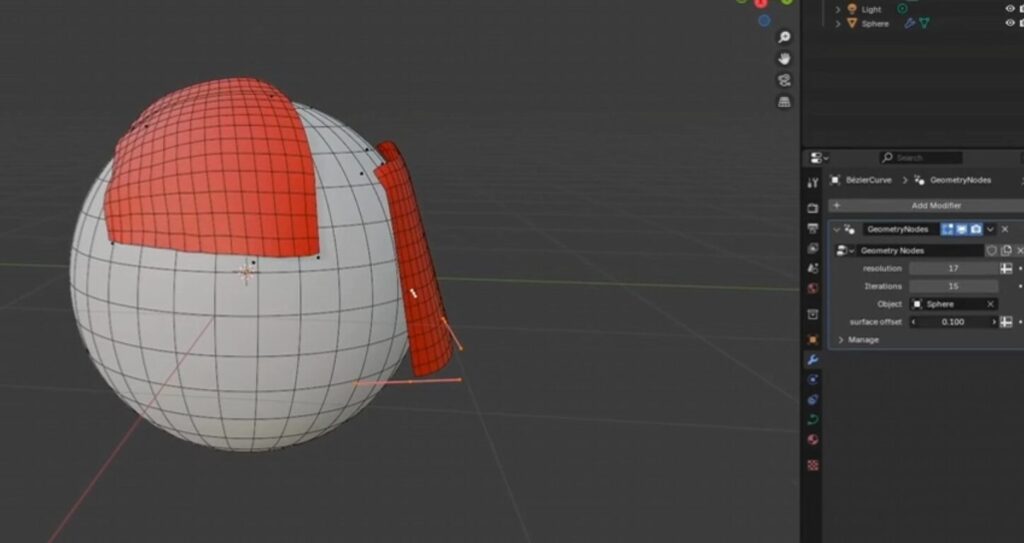This screenshot has width=1024, height=543.
Task: Expand the Sphere item in the outliner
Action: [839, 24]
